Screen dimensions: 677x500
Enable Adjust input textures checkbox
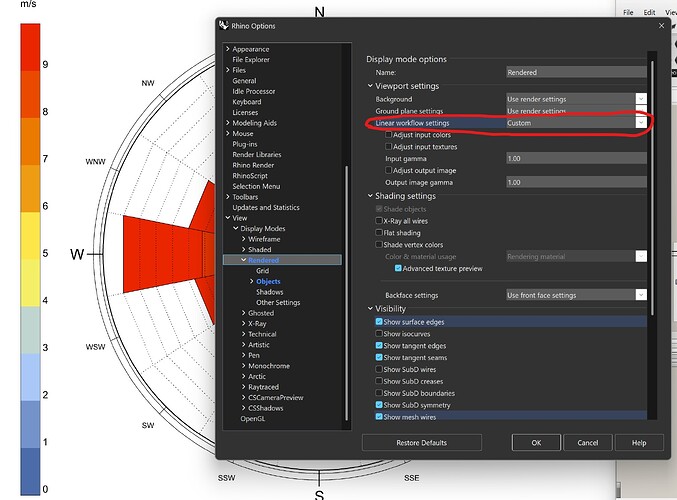point(388,146)
